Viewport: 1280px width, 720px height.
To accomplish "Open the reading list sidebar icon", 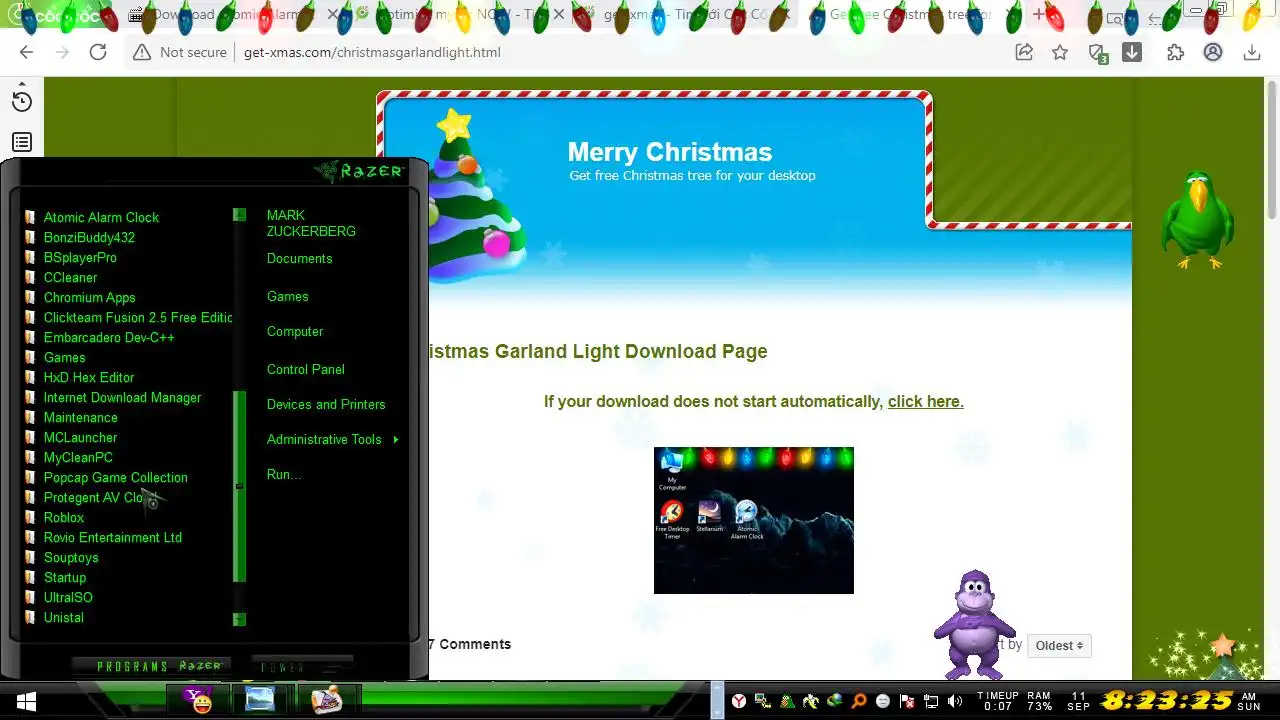I will point(22,143).
